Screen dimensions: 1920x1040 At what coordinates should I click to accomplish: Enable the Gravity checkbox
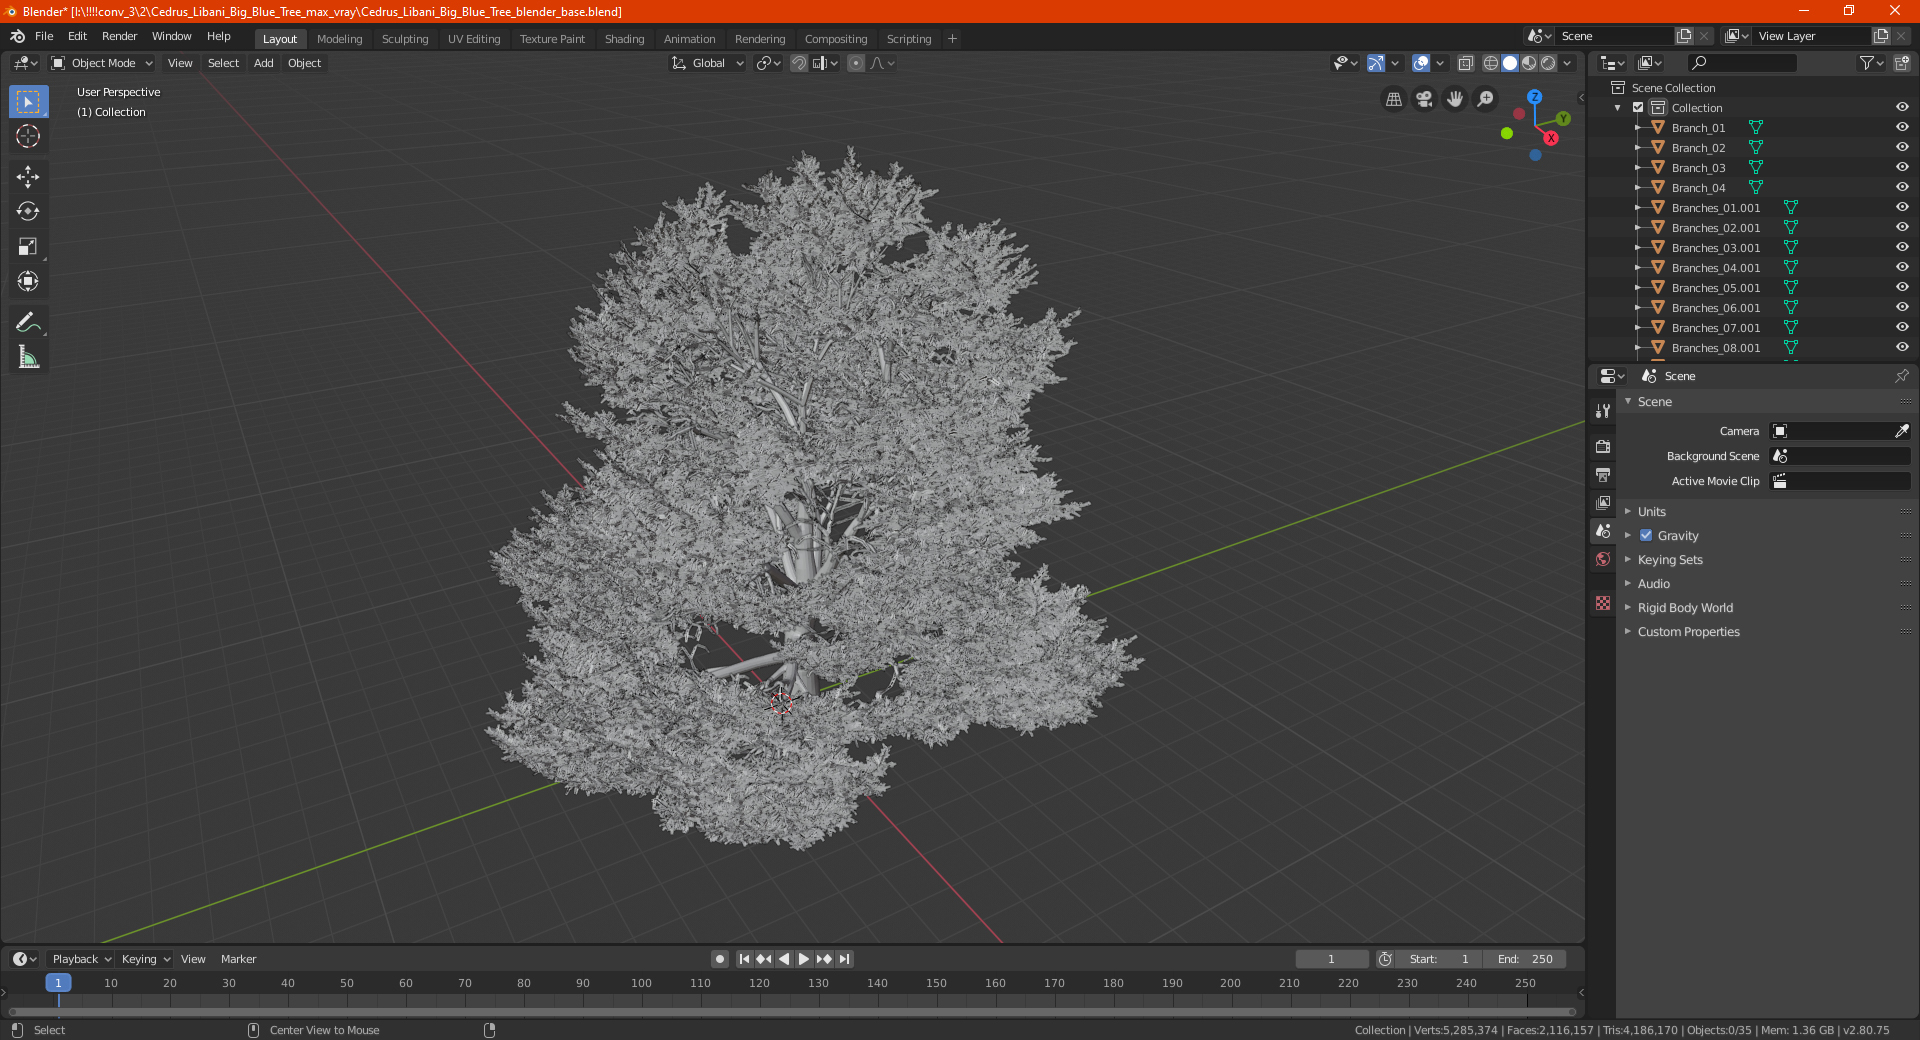[x=1646, y=536]
